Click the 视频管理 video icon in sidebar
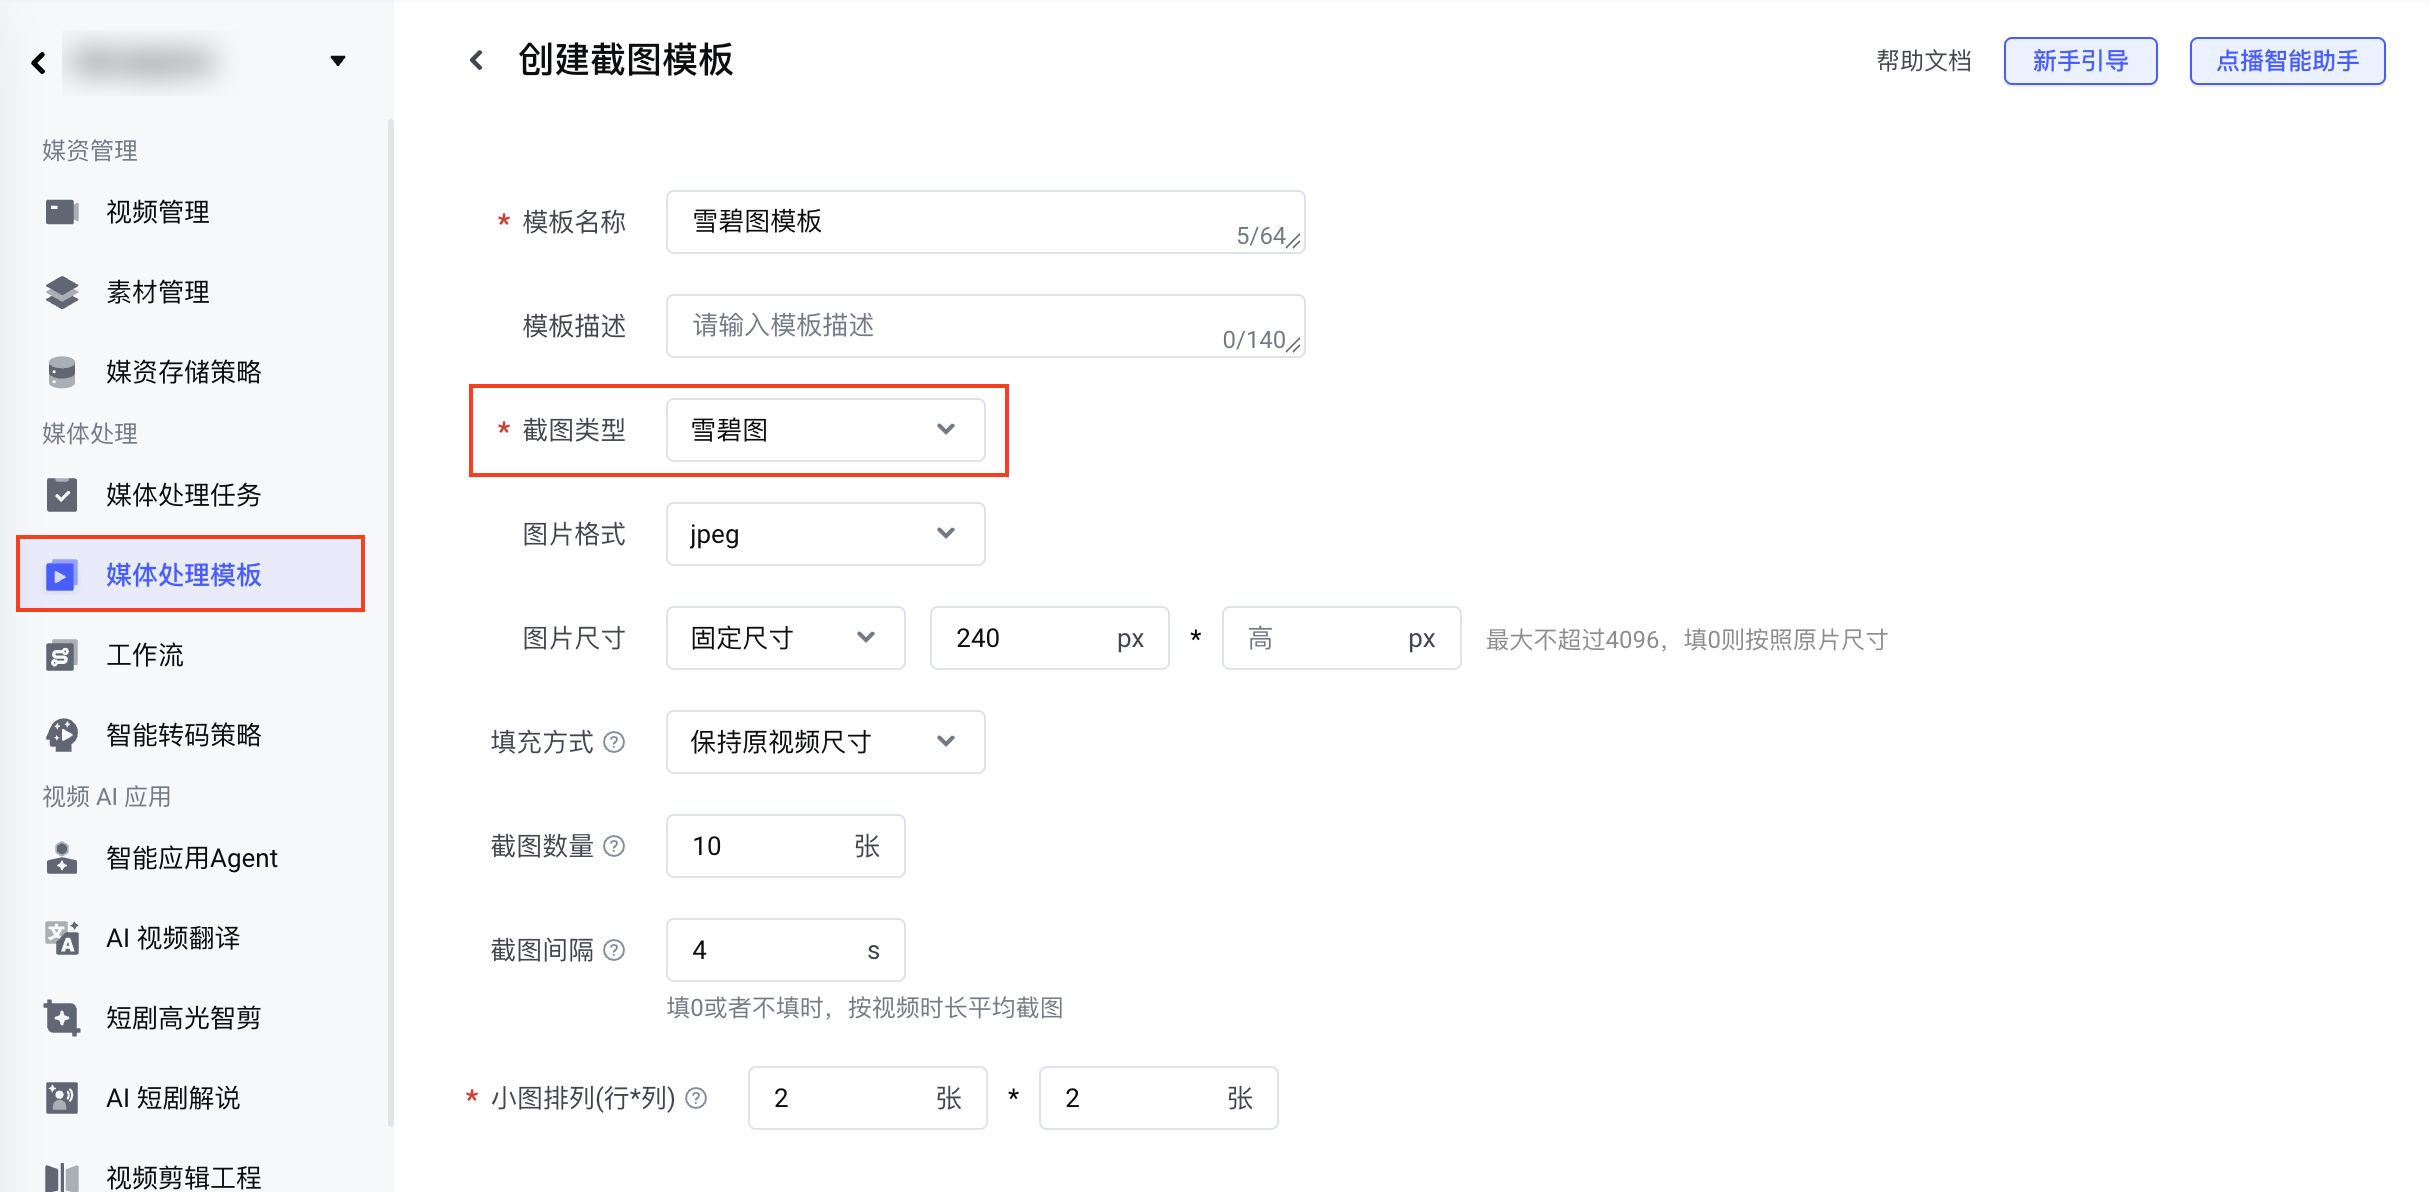Viewport: 2430px width, 1192px height. [x=62, y=212]
